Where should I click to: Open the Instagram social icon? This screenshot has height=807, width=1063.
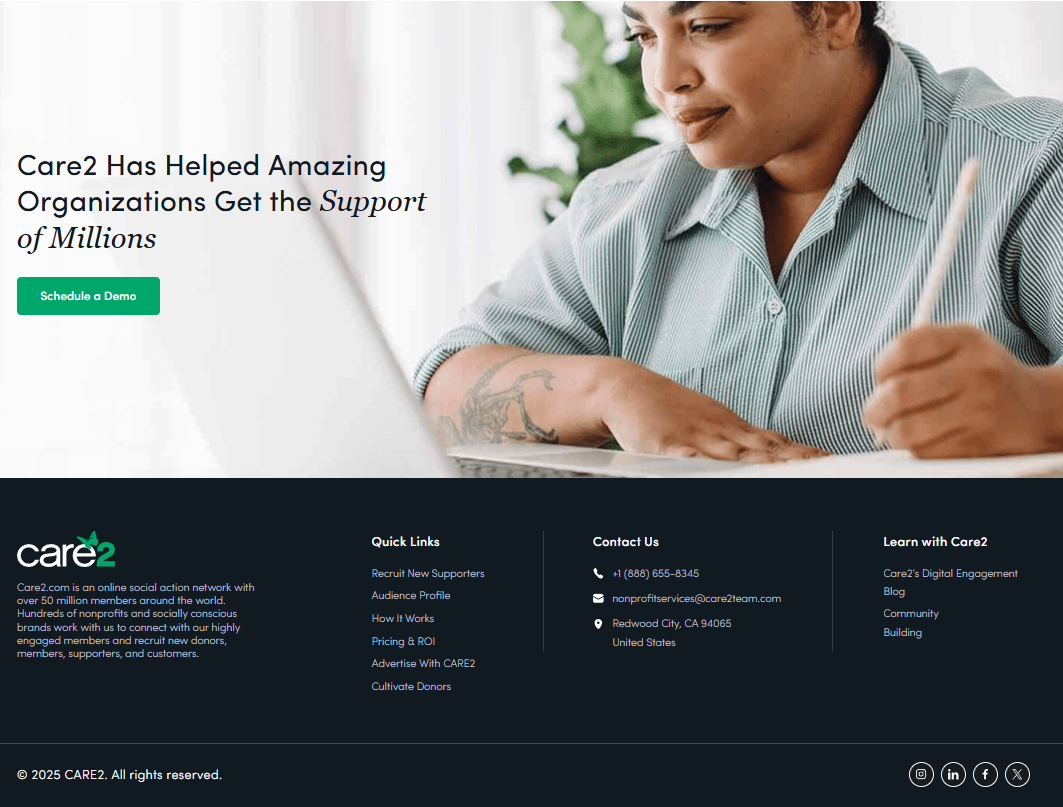click(921, 774)
